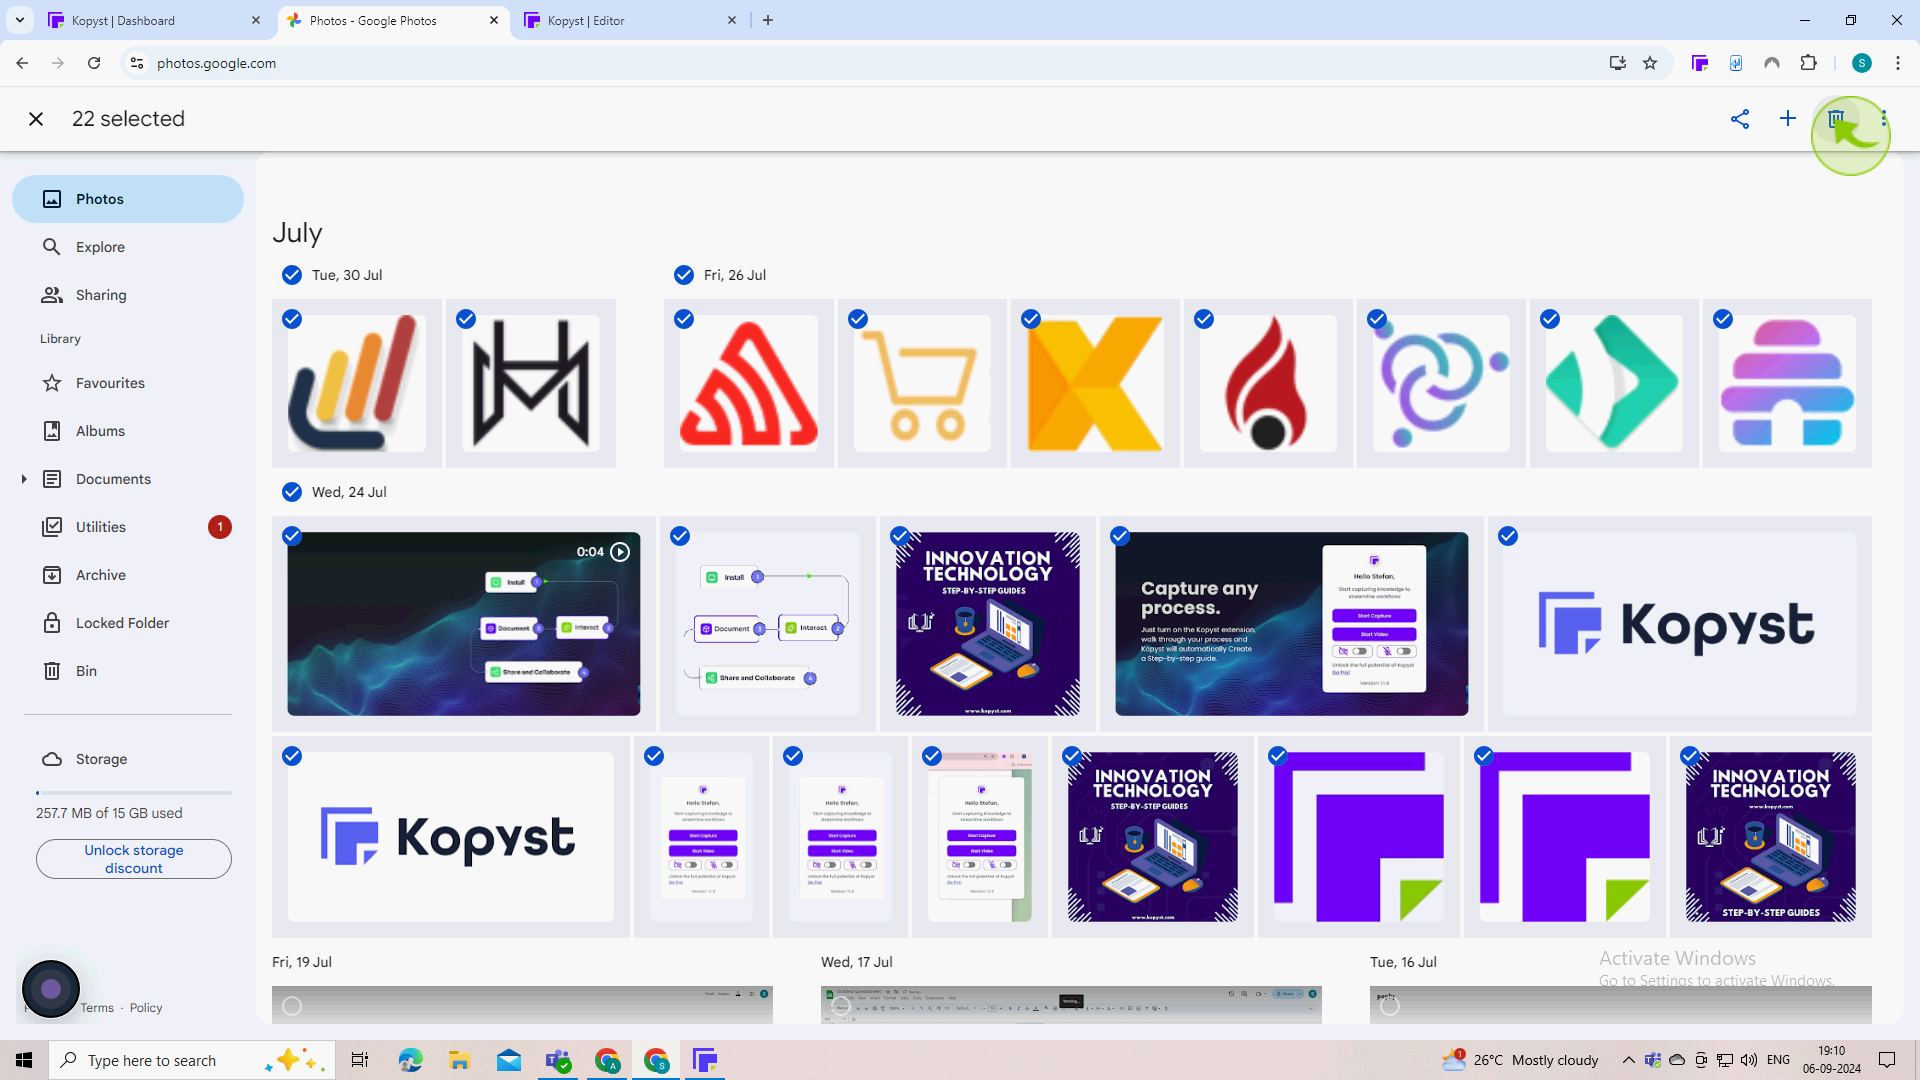
Task: Open a new browser tab
Action: [768, 20]
